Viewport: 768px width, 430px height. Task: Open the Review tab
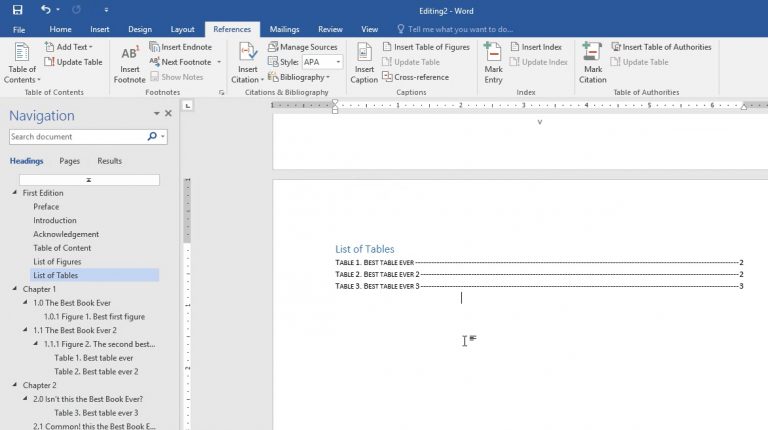[330, 29]
